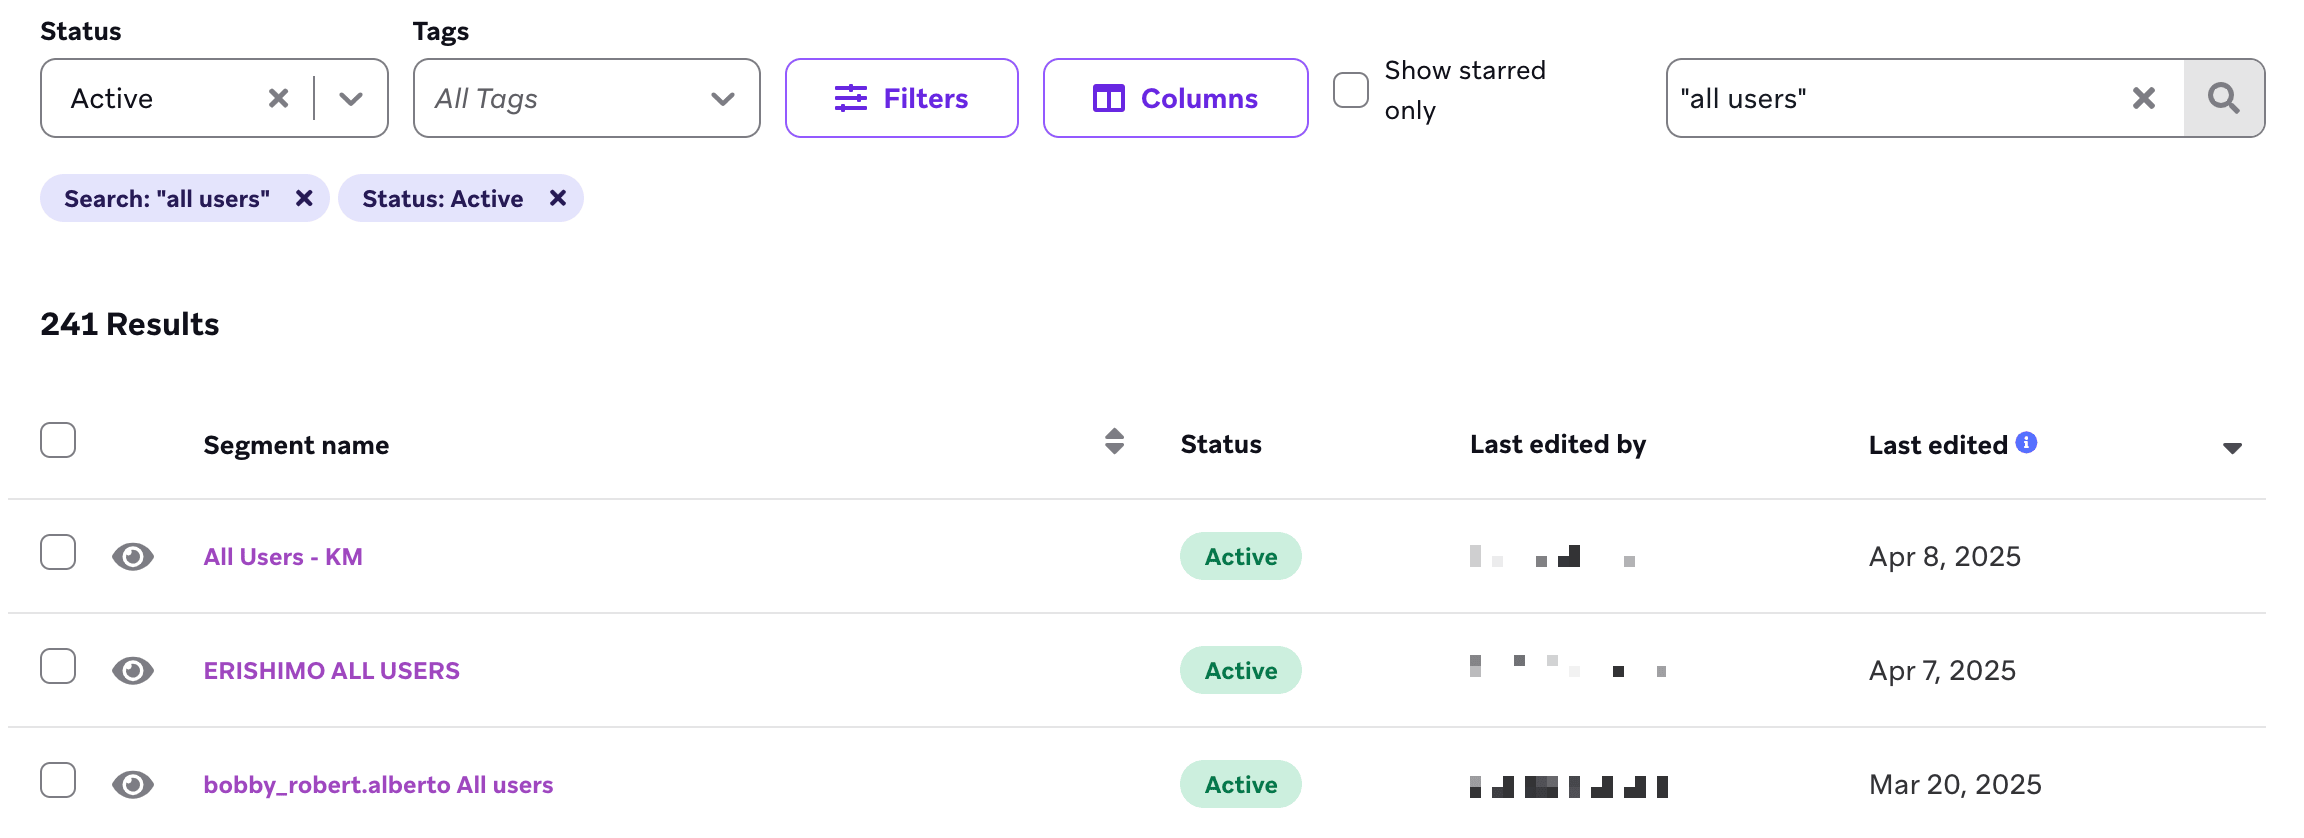Open the Filters panel
Screen dimensions: 2304x838
click(x=901, y=98)
